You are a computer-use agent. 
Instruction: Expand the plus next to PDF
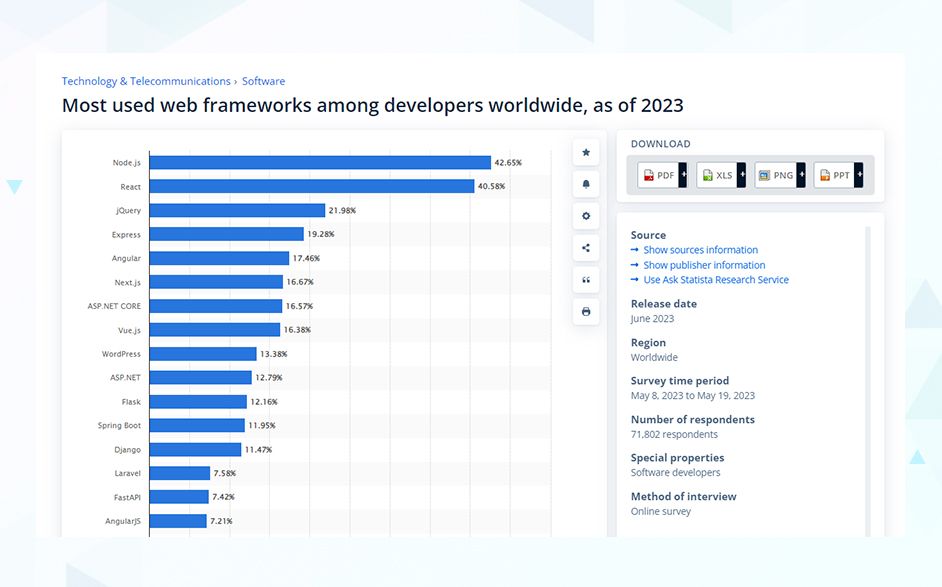pyautogui.click(x=683, y=175)
